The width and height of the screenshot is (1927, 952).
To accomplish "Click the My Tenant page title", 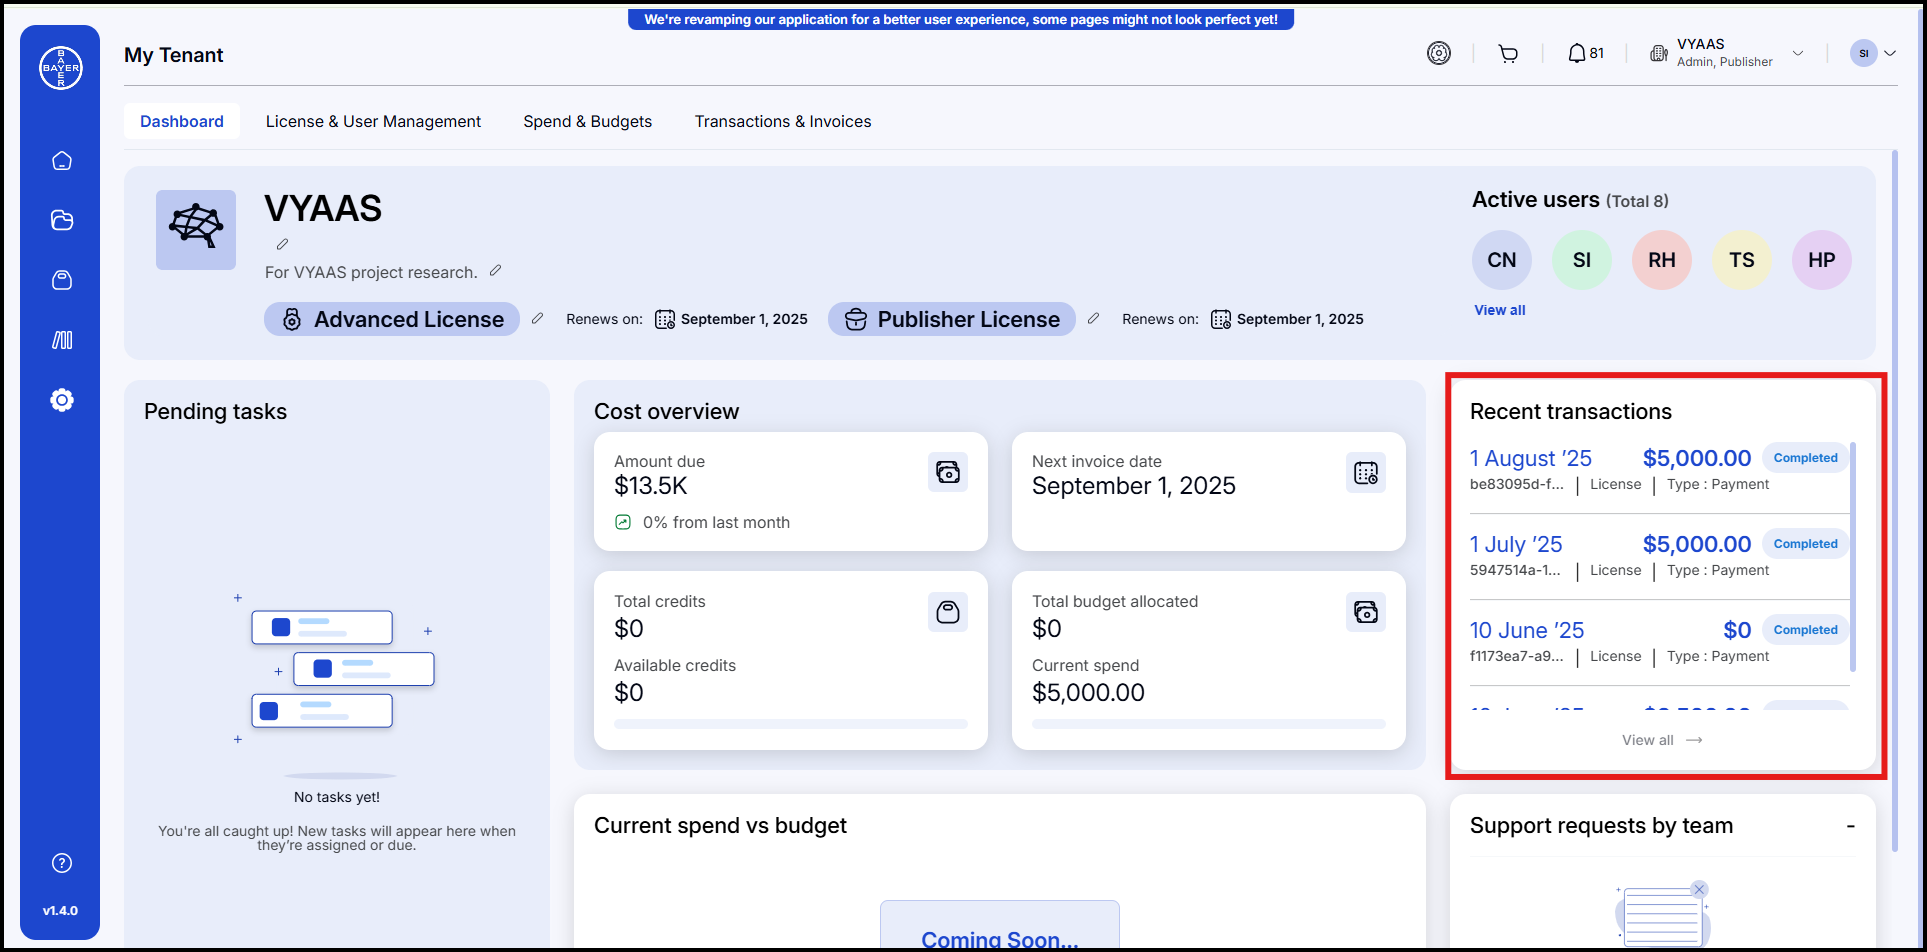I will coord(174,55).
